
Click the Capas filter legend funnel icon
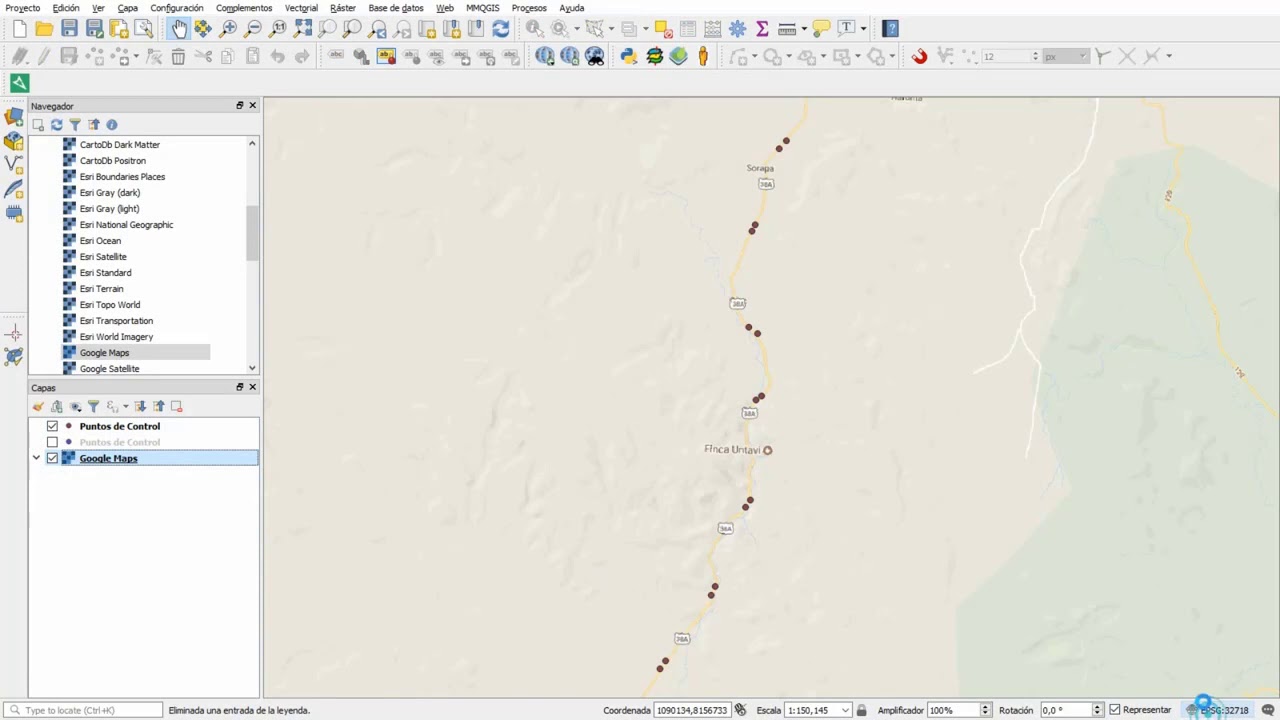coord(93,406)
